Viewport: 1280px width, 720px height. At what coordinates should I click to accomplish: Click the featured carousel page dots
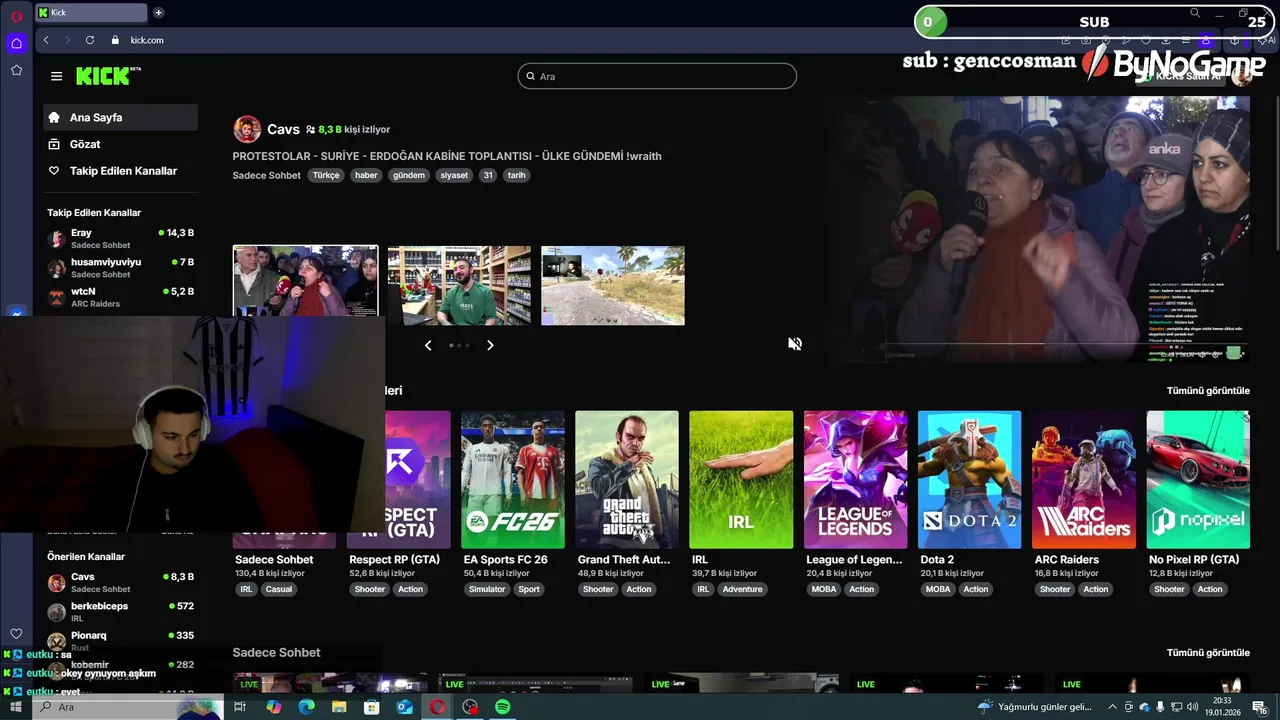459,345
